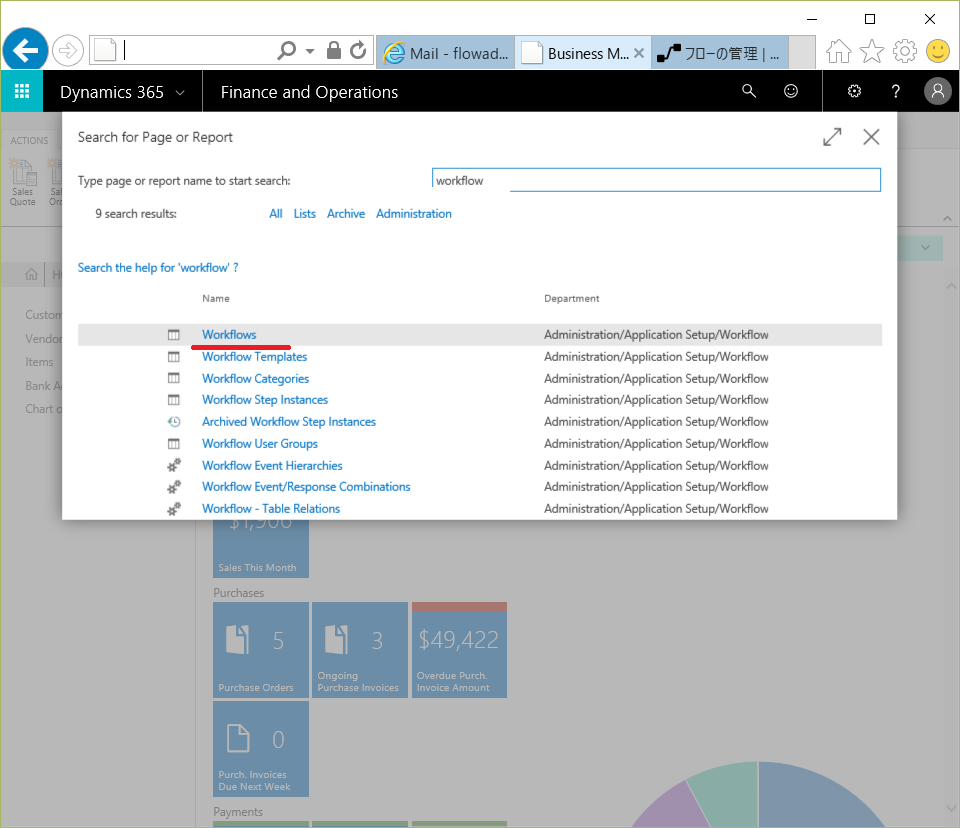The image size is (960, 828).
Task: Open the Overdue Purch. Invoice Amount tile
Action: (459, 650)
